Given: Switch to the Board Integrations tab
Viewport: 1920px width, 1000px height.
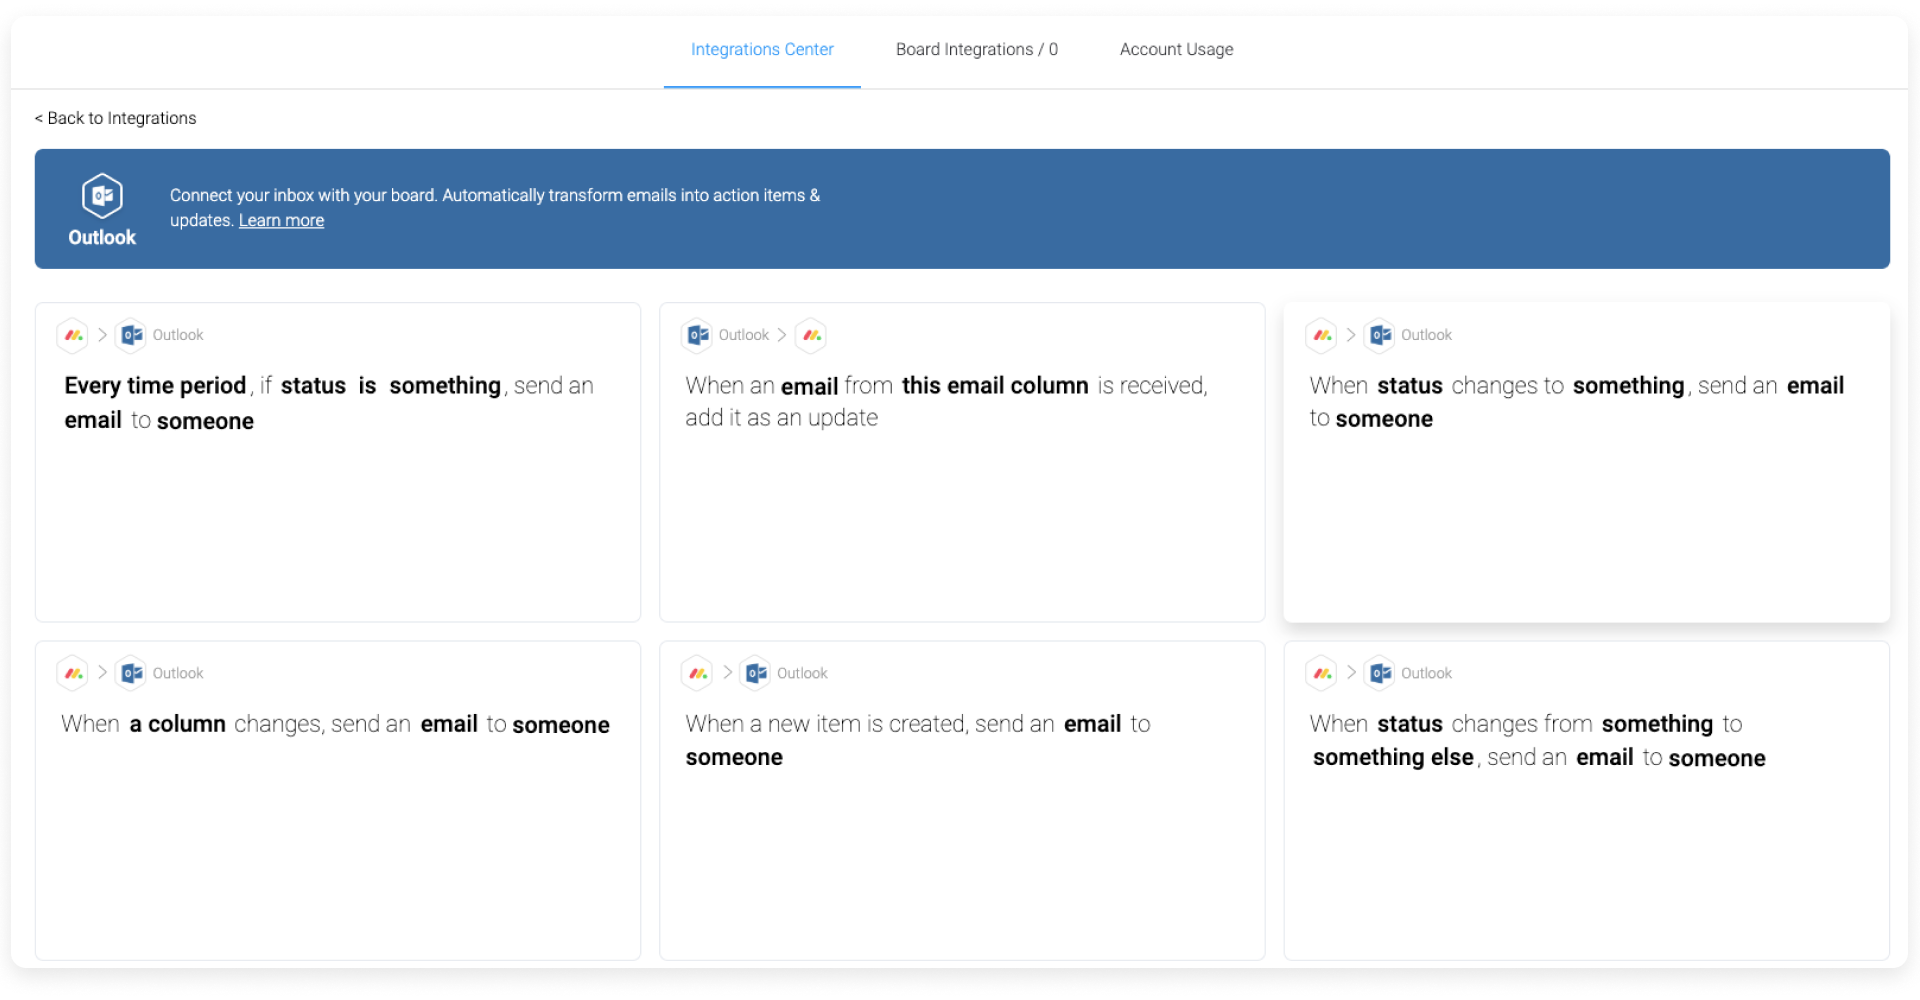Looking at the screenshot, I should coord(976,49).
